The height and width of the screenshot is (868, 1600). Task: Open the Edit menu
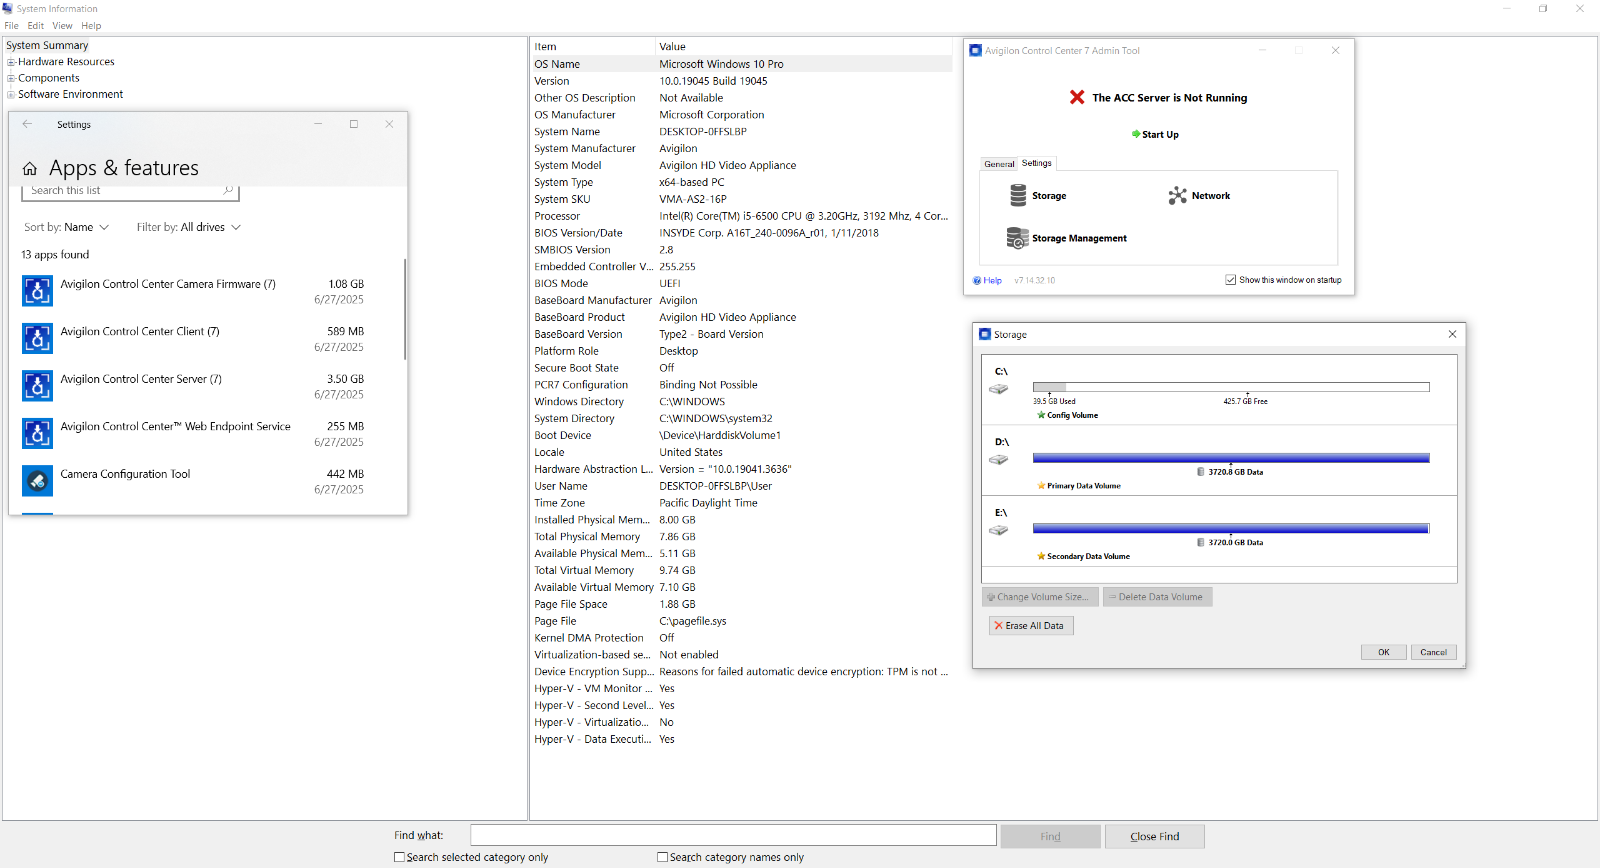tap(36, 25)
